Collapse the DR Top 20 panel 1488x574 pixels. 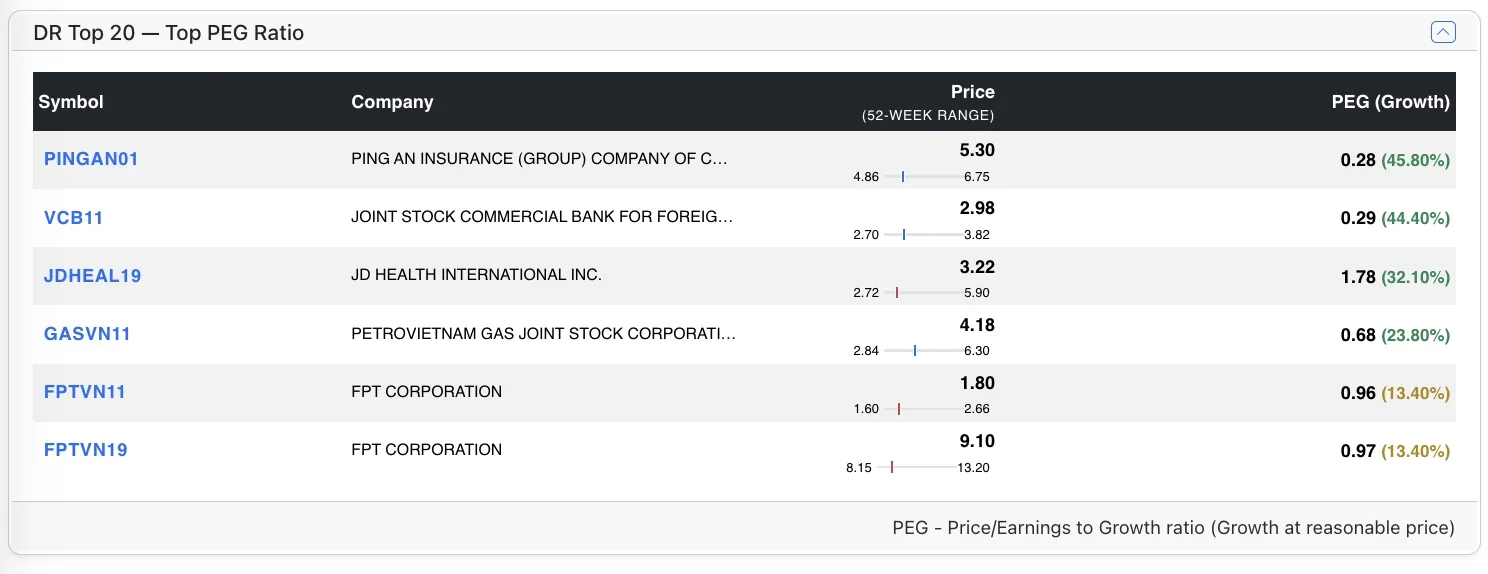[x=1443, y=32]
